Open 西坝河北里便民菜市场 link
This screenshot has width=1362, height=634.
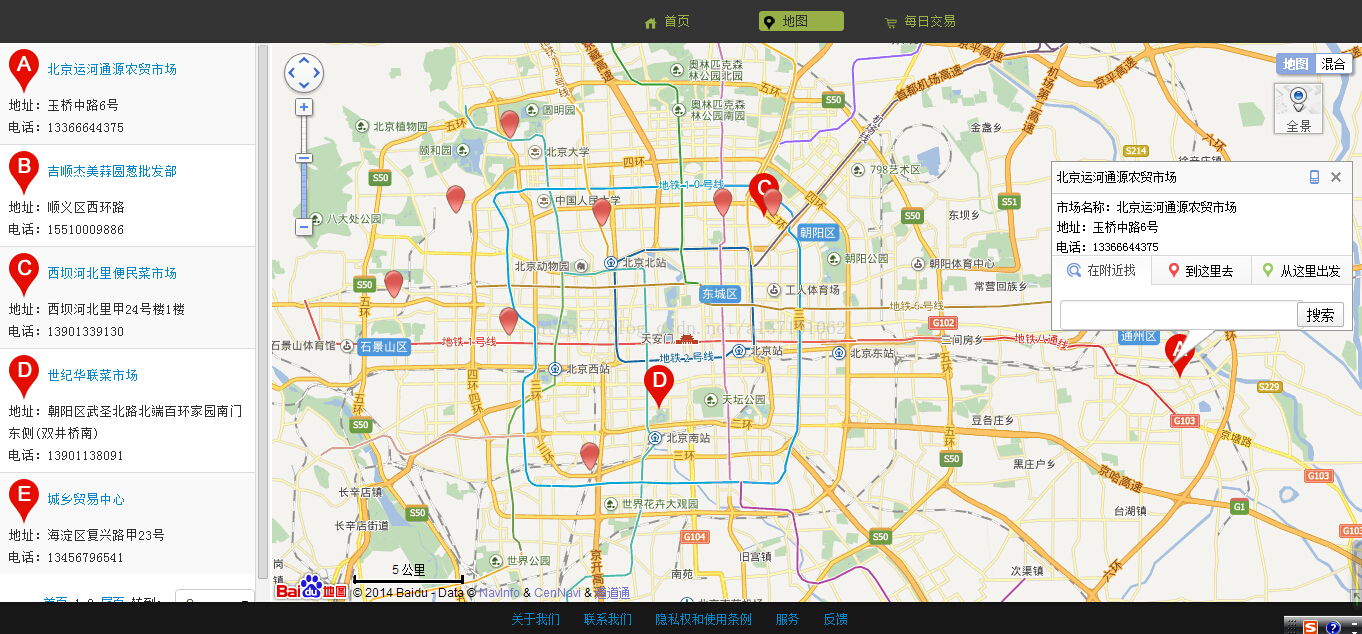coord(112,273)
